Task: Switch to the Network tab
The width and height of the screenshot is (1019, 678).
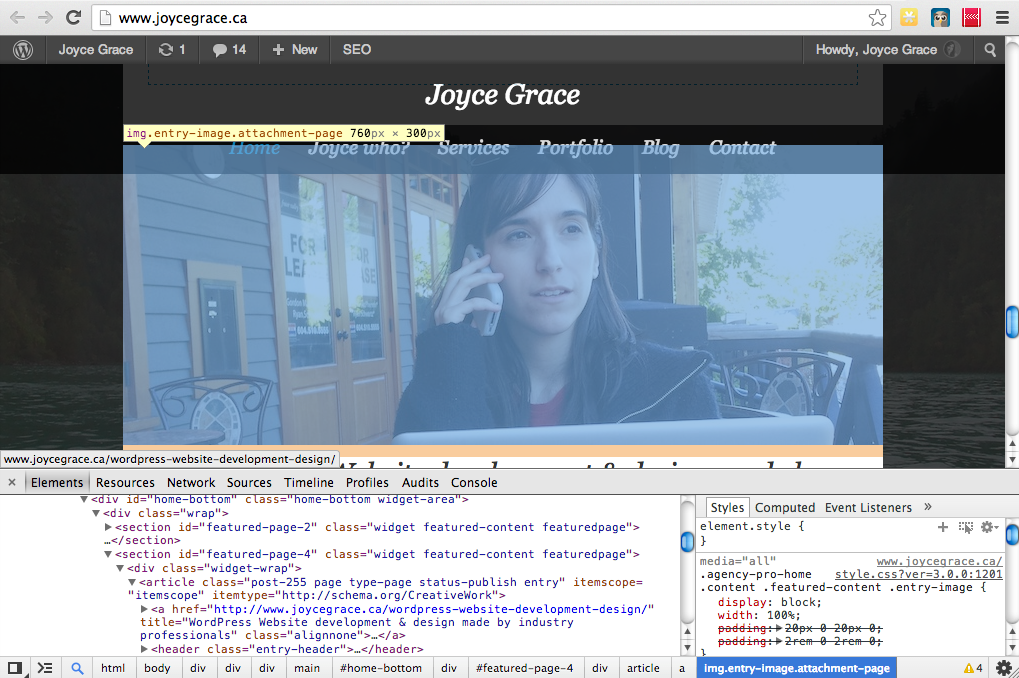Action: click(191, 482)
